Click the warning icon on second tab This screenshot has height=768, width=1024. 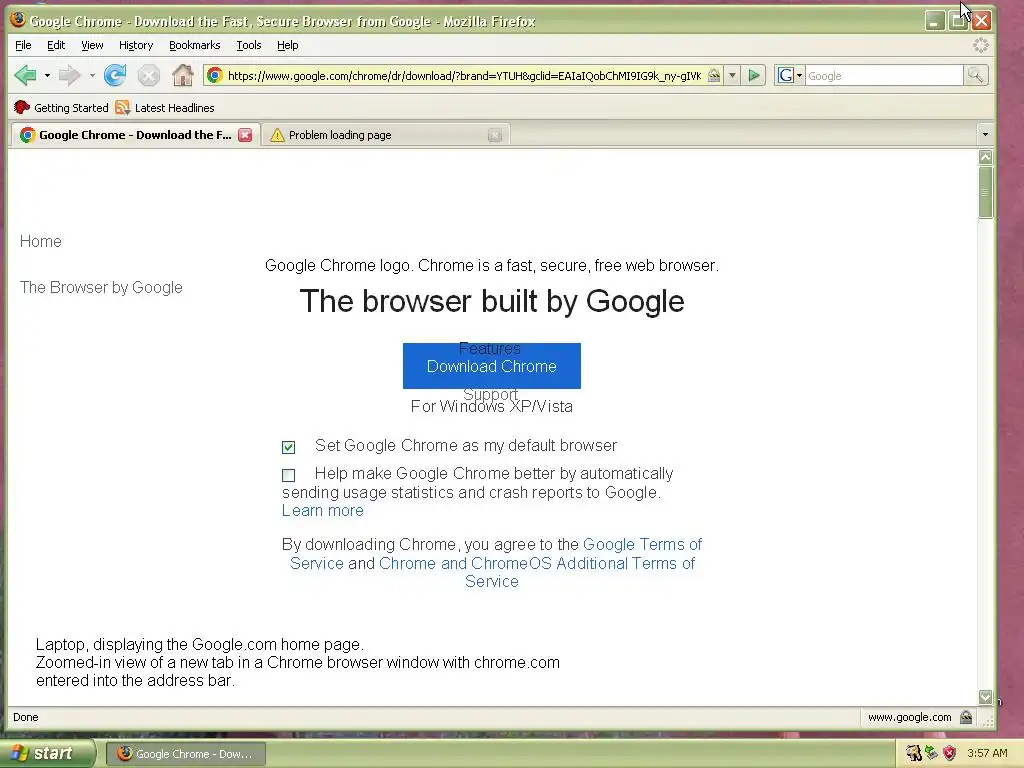pyautogui.click(x=278, y=135)
